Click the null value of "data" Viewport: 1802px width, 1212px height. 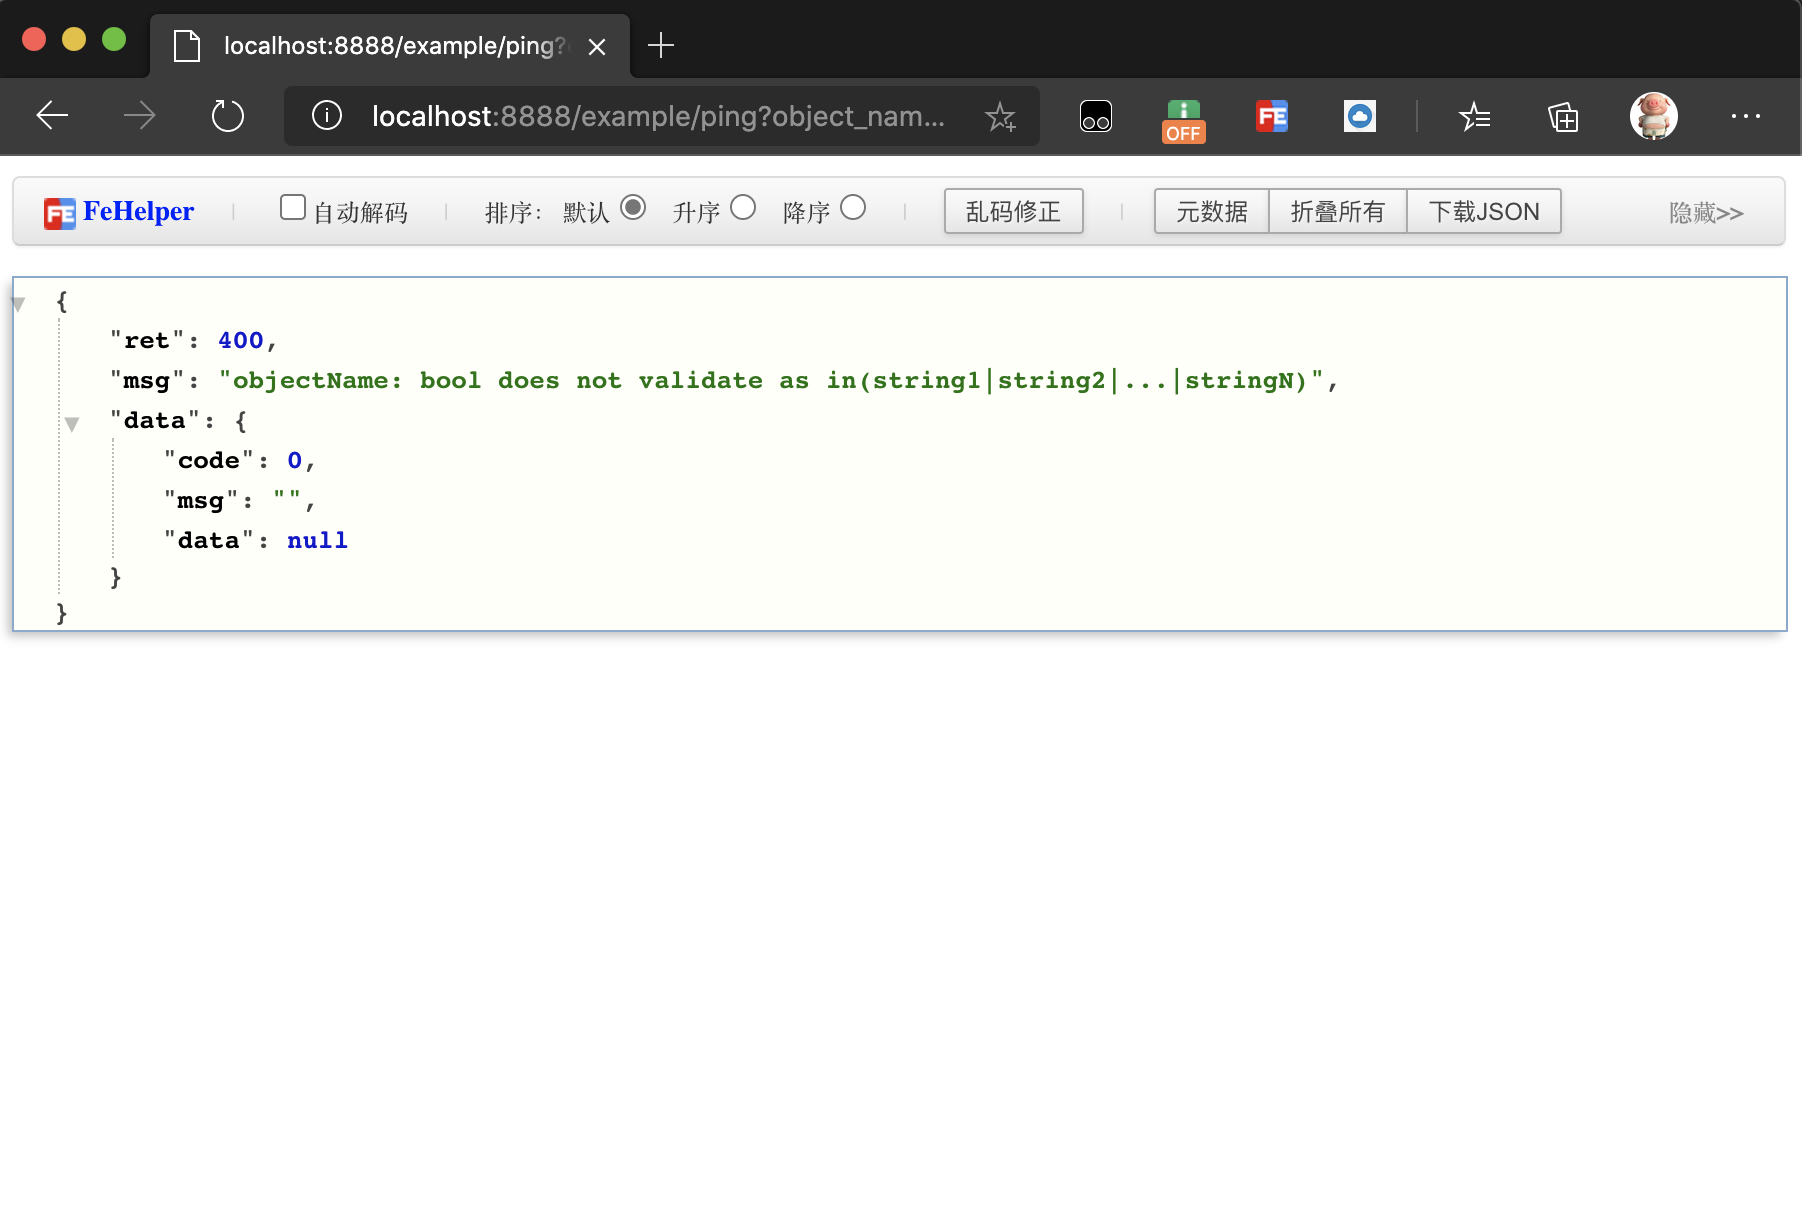click(x=317, y=540)
